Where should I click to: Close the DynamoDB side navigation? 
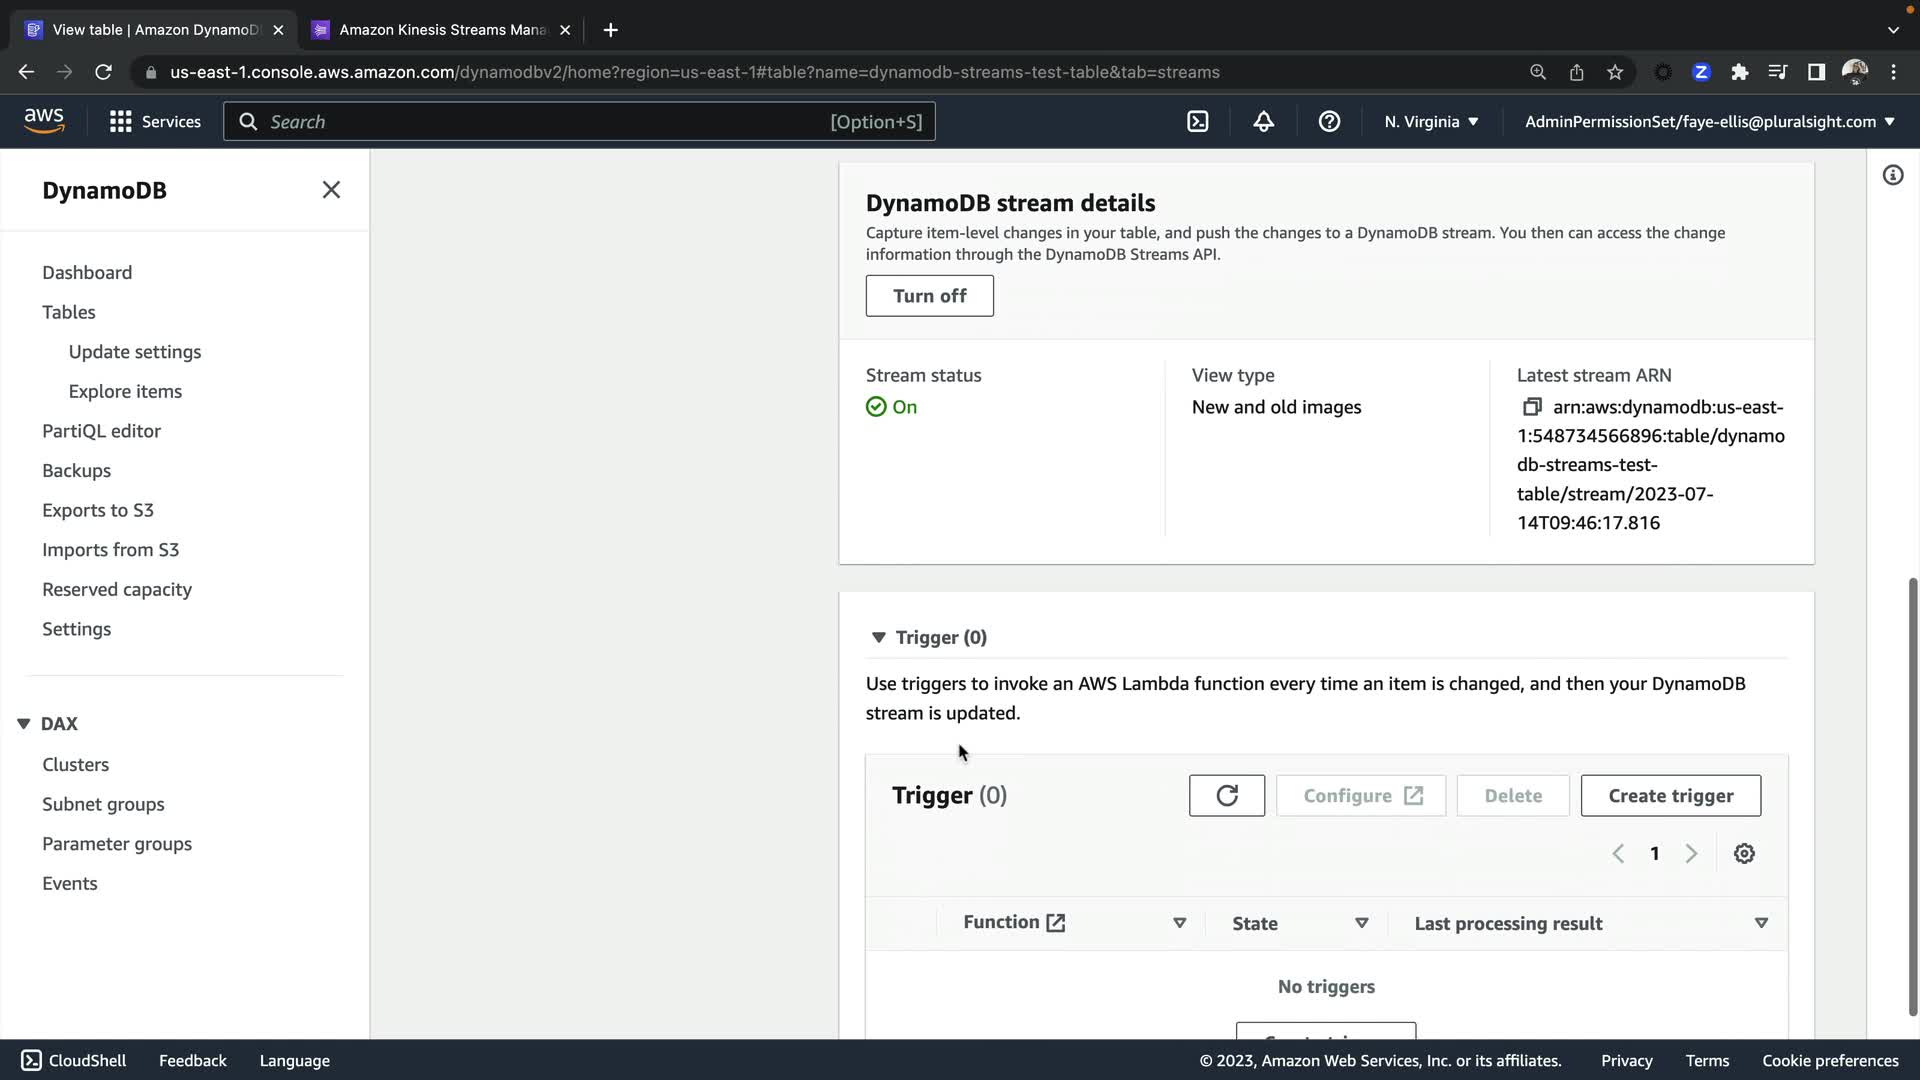(x=331, y=190)
